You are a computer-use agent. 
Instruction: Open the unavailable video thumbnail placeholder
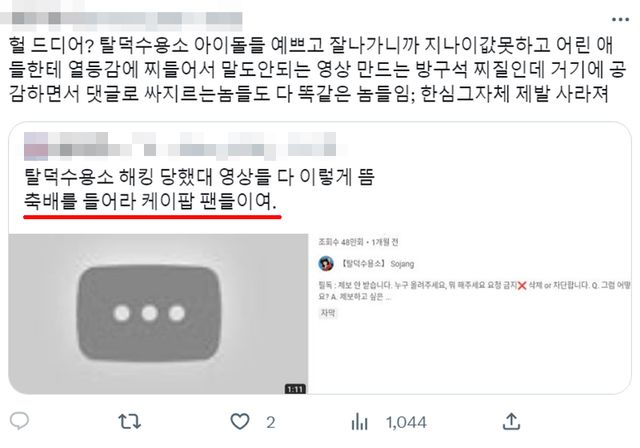pos(158,313)
